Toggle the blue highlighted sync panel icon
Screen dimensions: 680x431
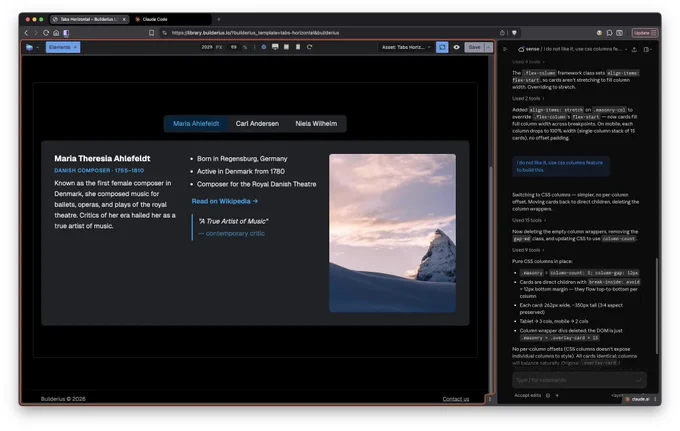click(442, 47)
